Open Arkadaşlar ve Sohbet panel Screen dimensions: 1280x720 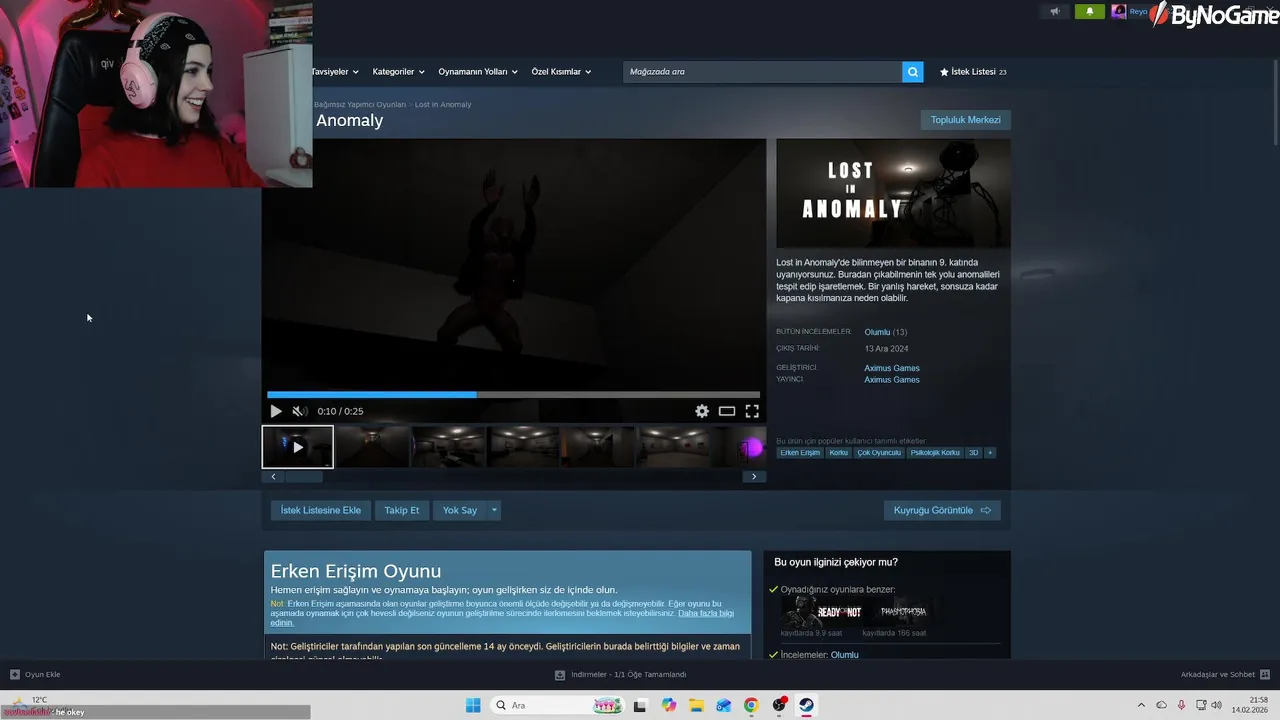pos(1225,675)
